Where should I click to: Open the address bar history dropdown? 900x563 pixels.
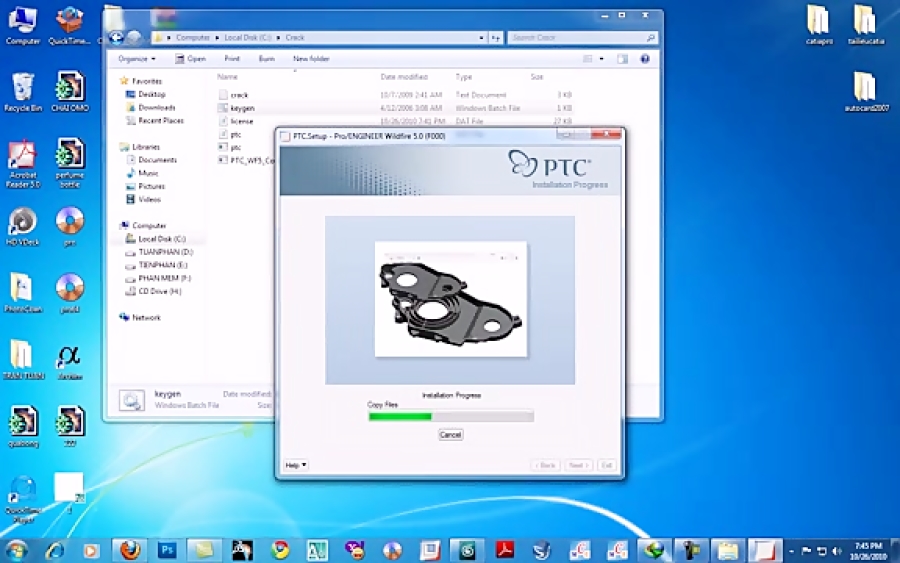[x=481, y=37]
